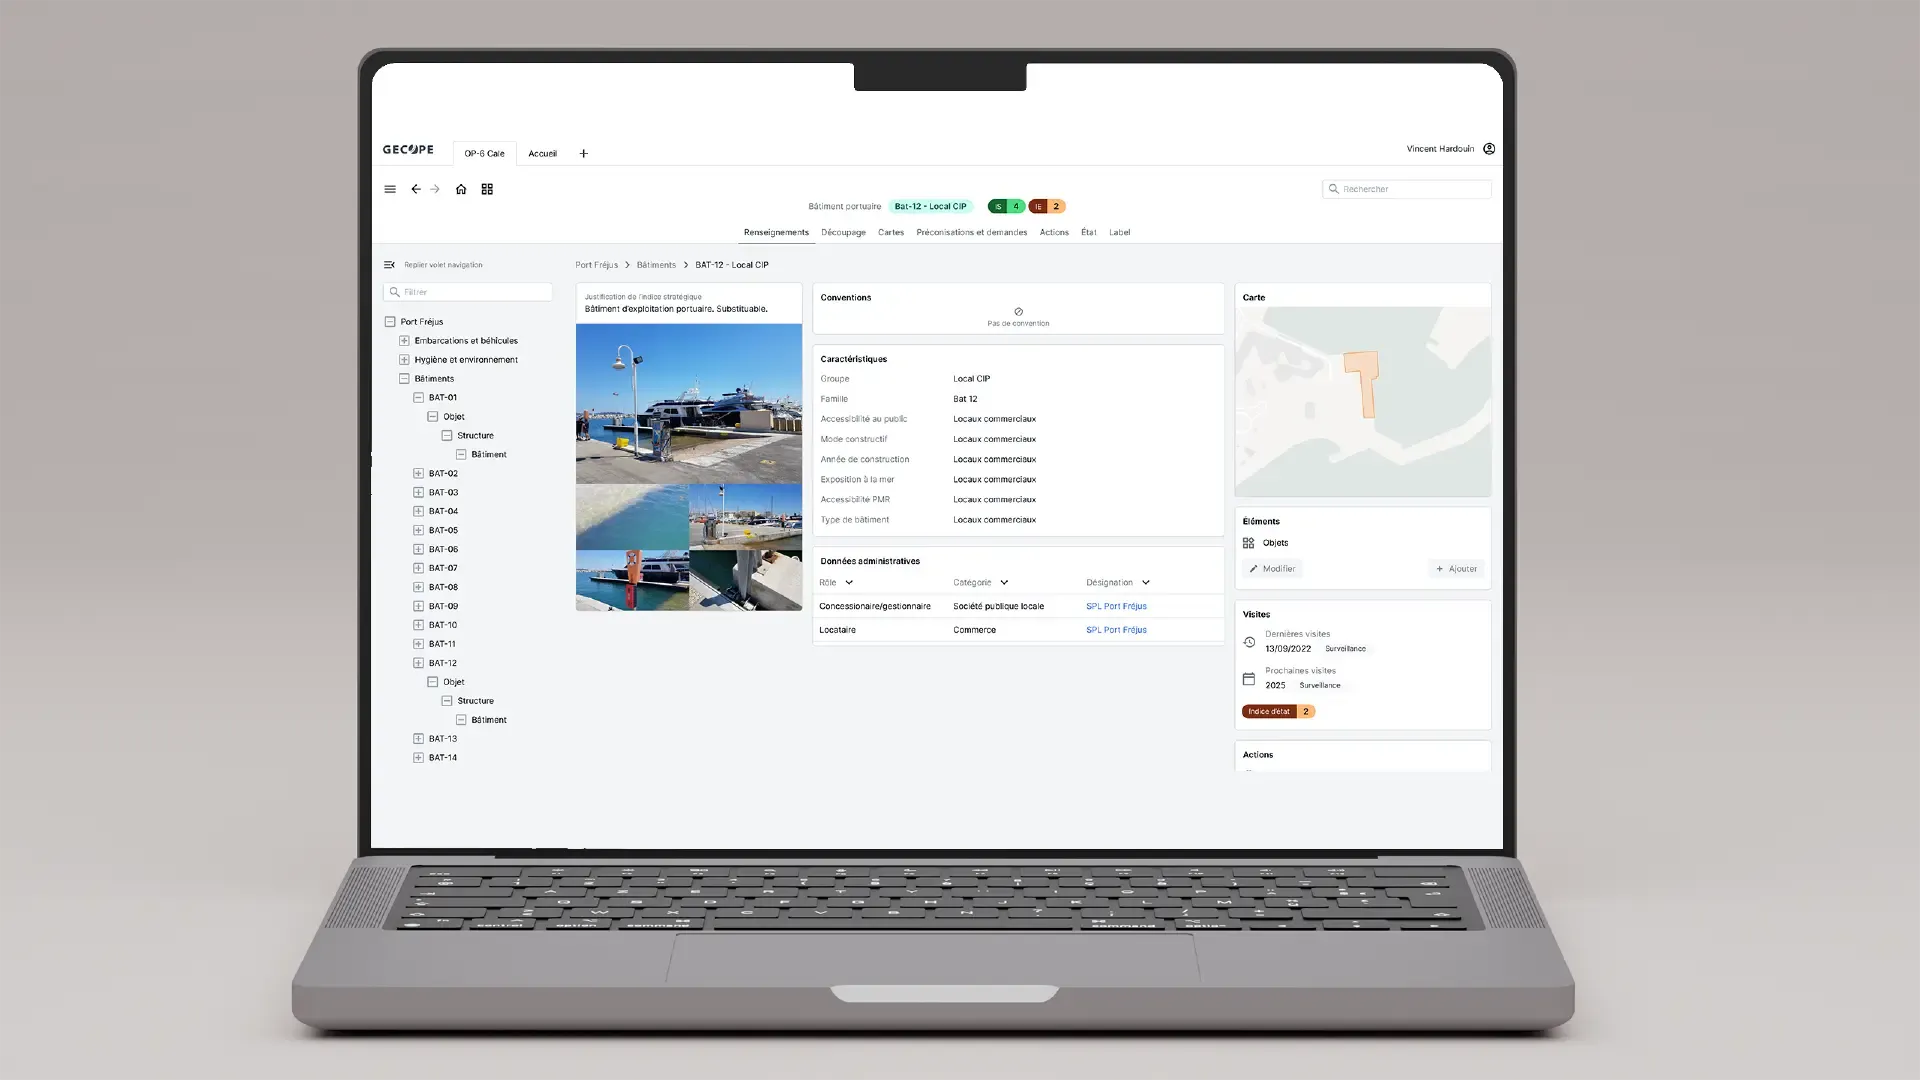Click the back arrow icon

[416, 189]
